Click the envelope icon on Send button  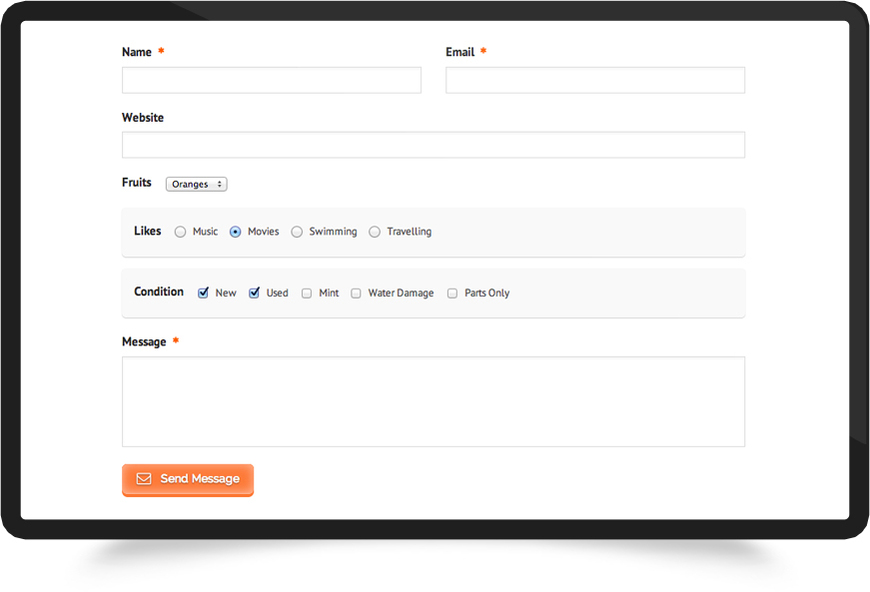(144, 479)
